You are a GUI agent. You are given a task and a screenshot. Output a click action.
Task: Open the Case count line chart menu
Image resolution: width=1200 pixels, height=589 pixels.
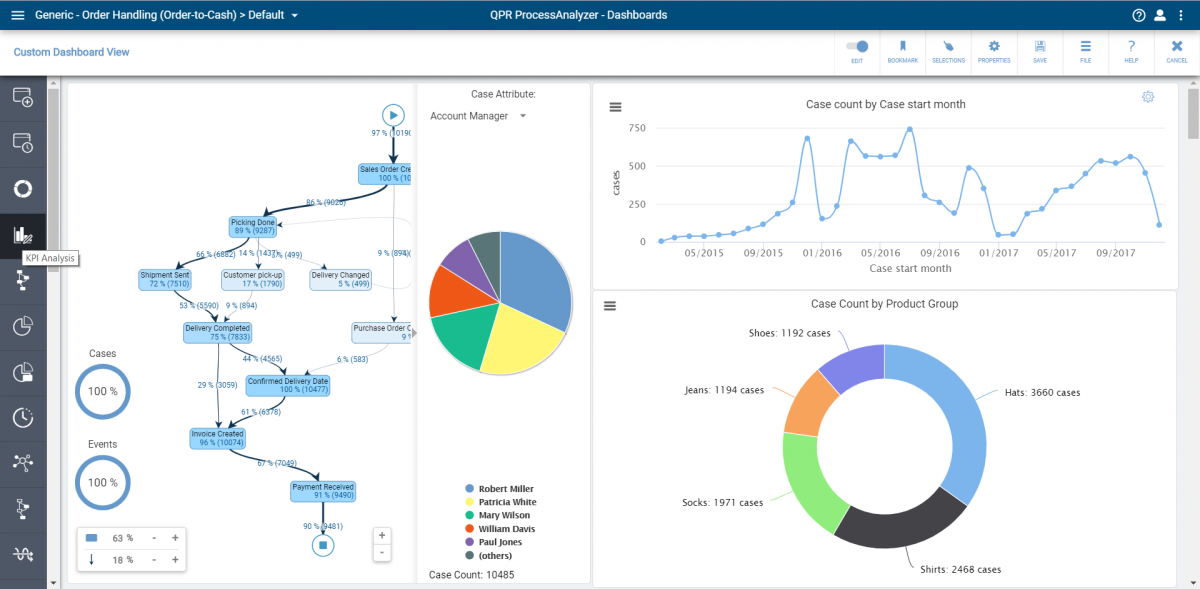[x=616, y=107]
